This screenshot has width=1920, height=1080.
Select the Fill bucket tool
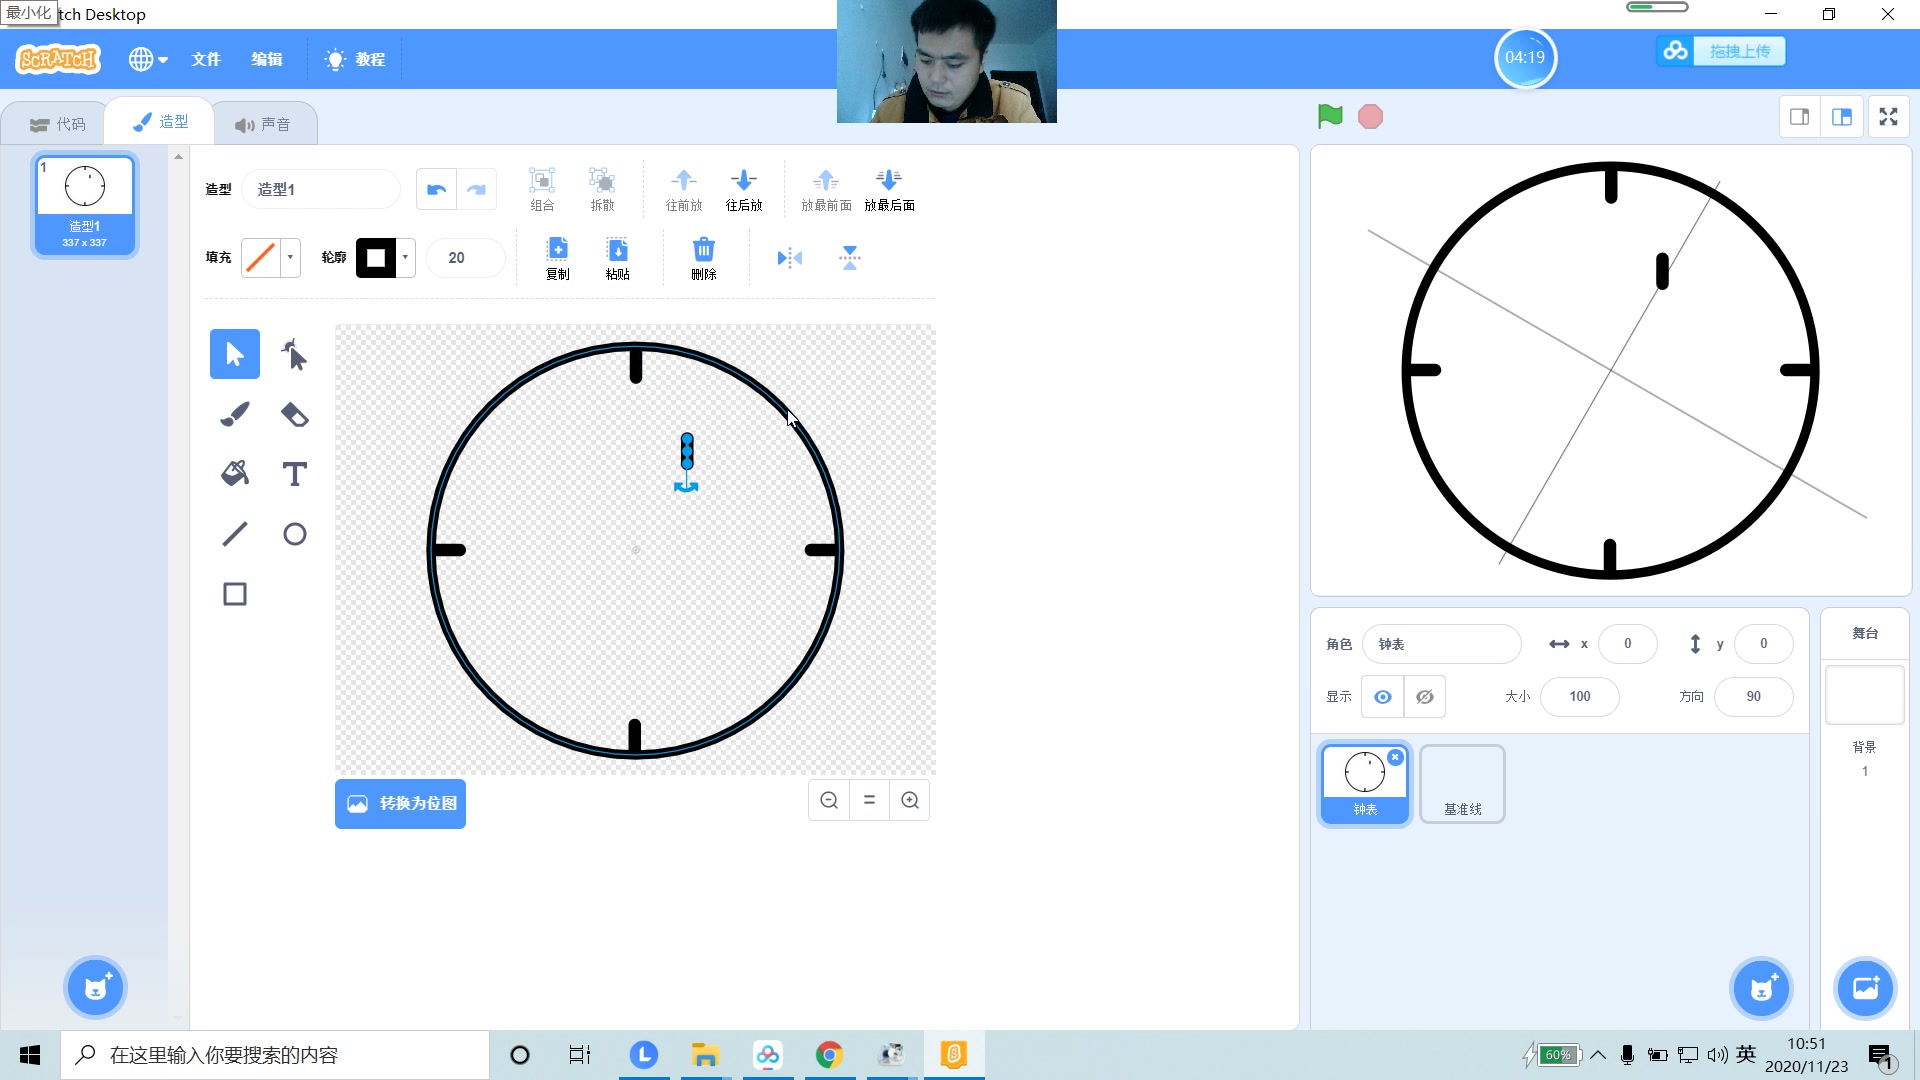tap(234, 474)
